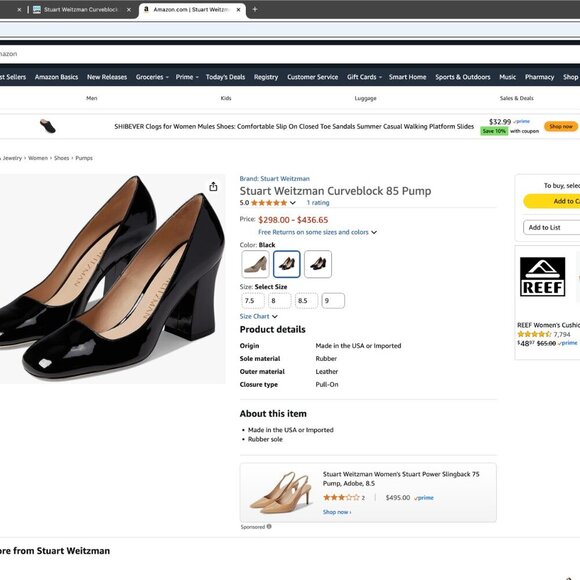The width and height of the screenshot is (580, 580).
Task: Expand the Size Chart
Action: pyautogui.click(x=258, y=316)
